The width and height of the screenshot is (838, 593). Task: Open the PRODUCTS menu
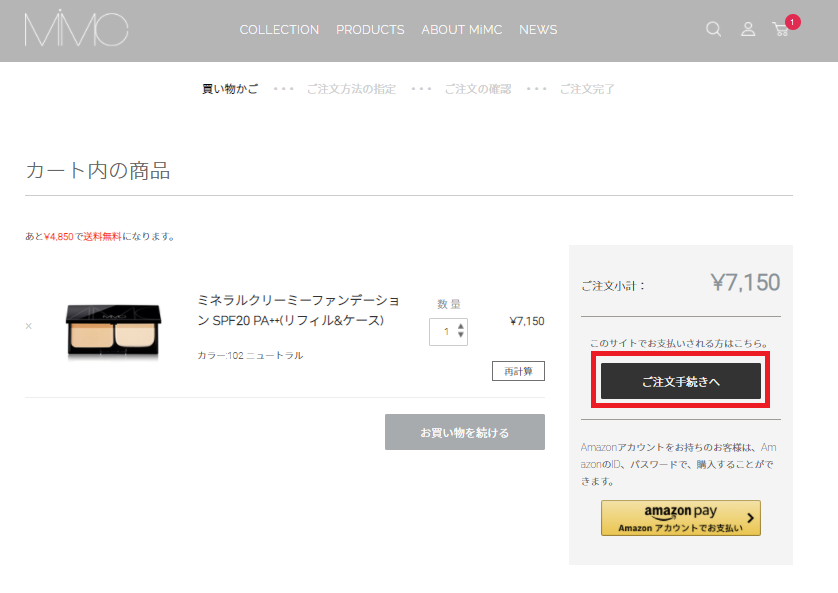click(370, 30)
